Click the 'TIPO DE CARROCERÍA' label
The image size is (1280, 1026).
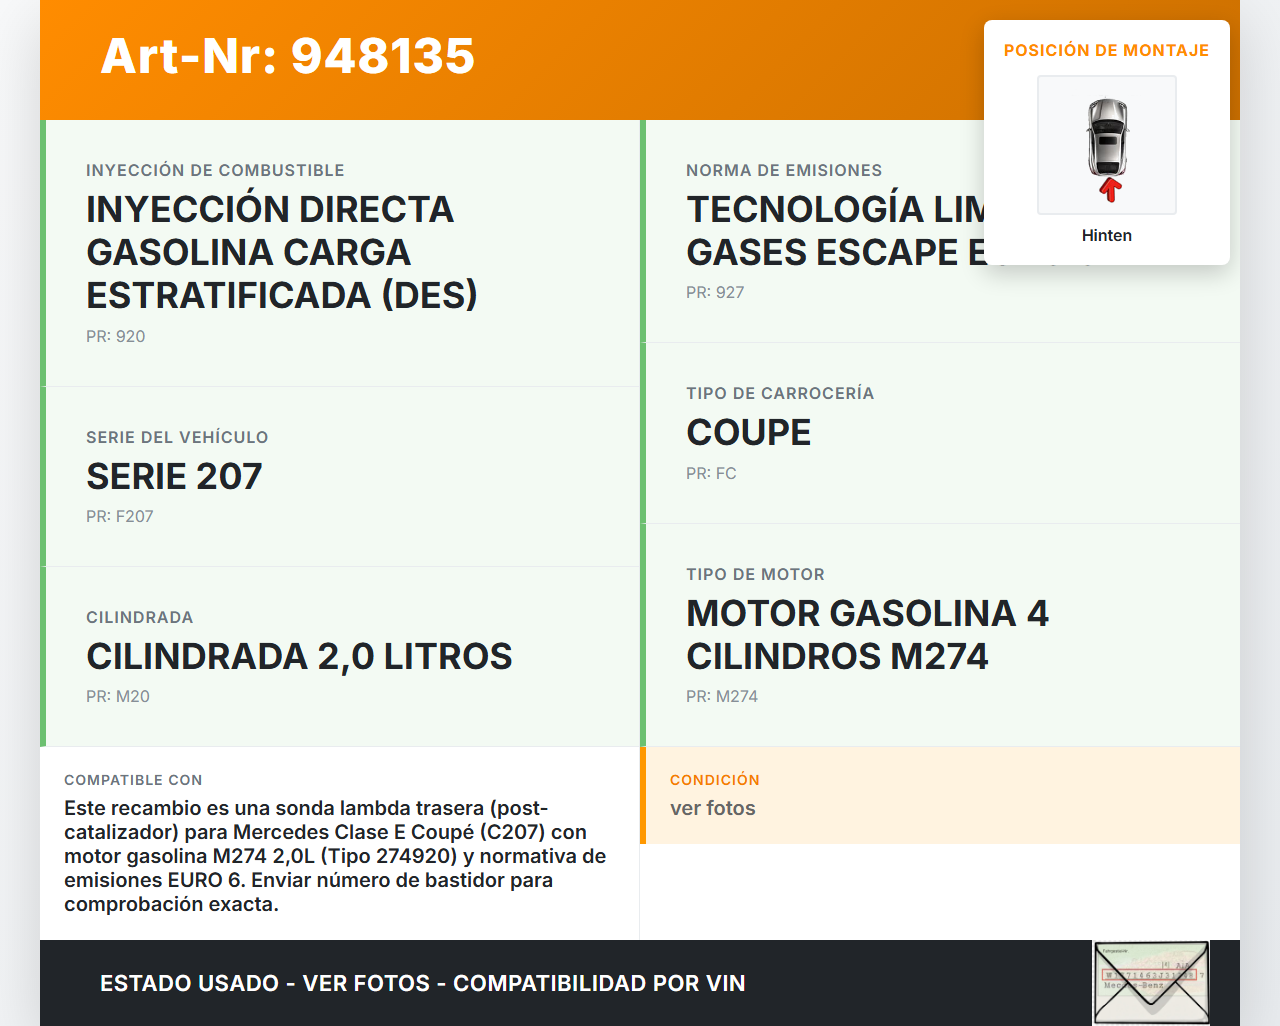click(780, 393)
